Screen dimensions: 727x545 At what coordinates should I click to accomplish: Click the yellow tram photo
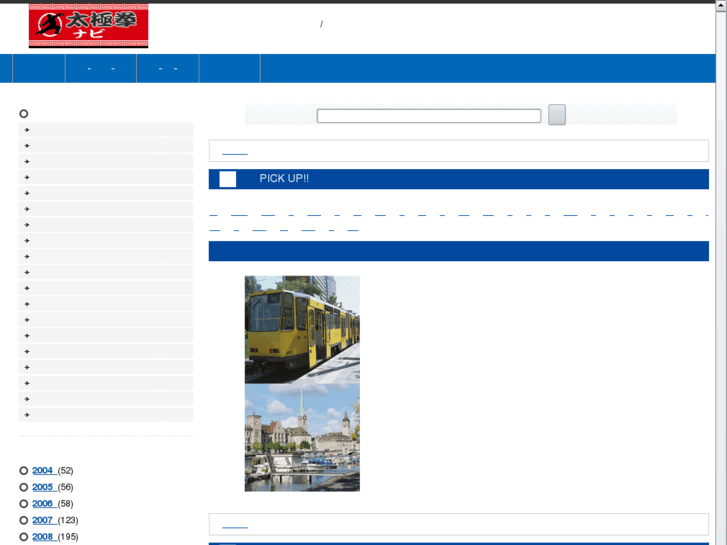point(302,330)
